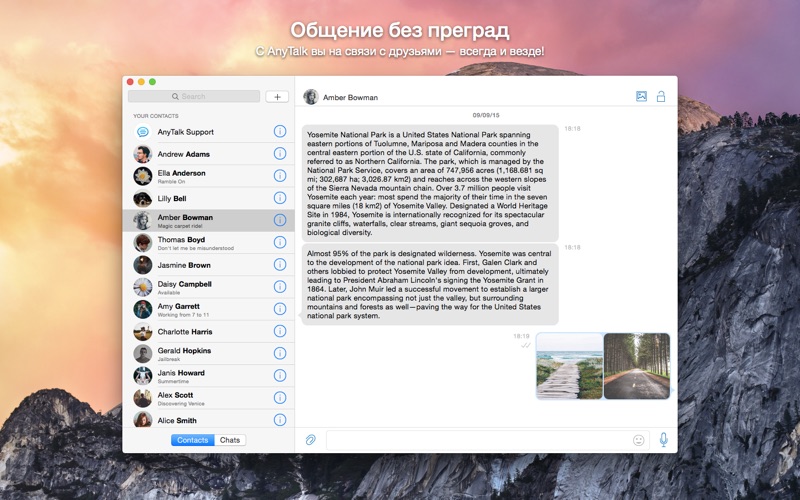View info for Alex Scott
The height and width of the screenshot is (500, 800).
pyautogui.click(x=280, y=397)
